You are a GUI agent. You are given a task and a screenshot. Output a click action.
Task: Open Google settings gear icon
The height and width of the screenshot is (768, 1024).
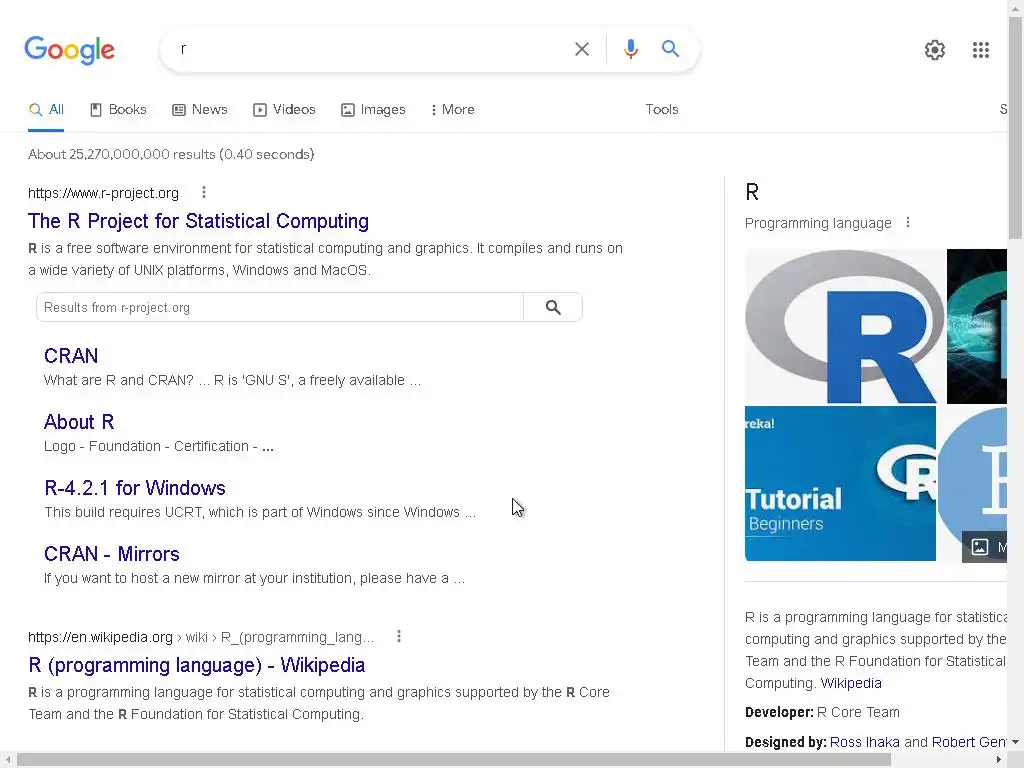point(935,50)
